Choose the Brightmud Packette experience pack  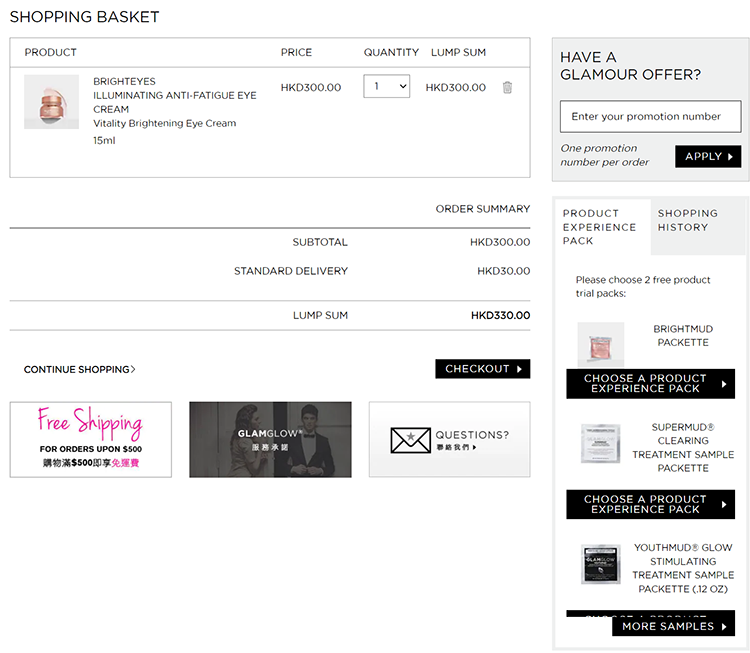click(x=651, y=384)
